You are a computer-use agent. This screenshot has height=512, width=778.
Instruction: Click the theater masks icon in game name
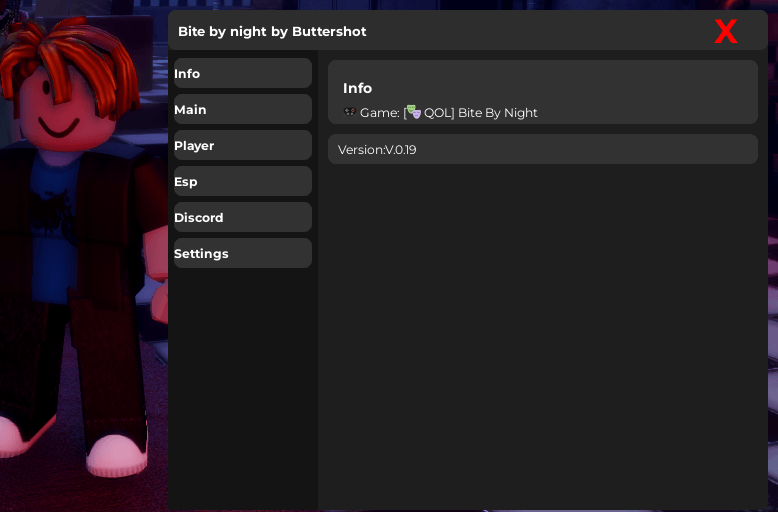pyautogui.click(x=413, y=113)
